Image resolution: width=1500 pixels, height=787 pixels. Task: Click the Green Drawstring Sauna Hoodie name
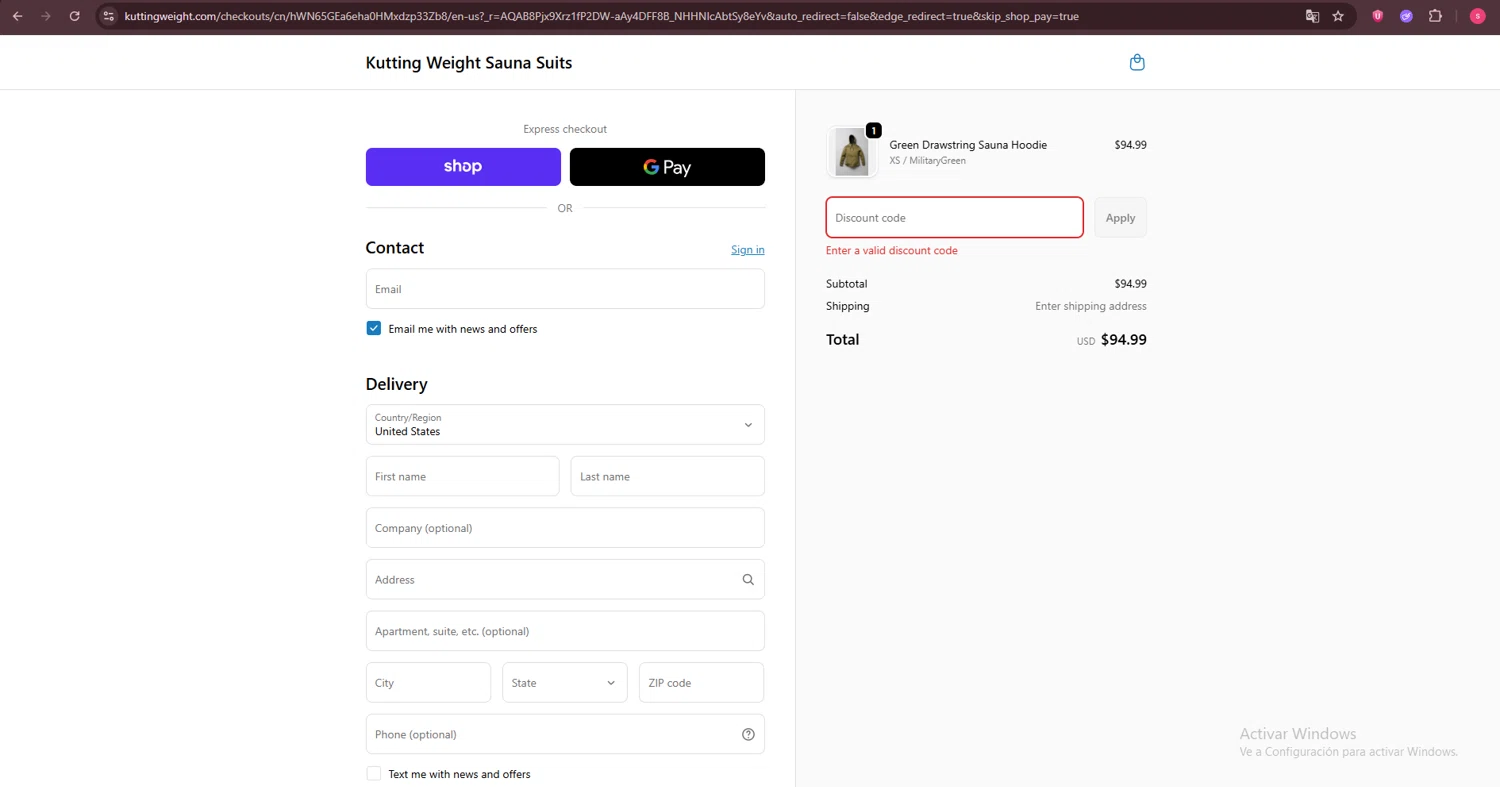tap(968, 145)
